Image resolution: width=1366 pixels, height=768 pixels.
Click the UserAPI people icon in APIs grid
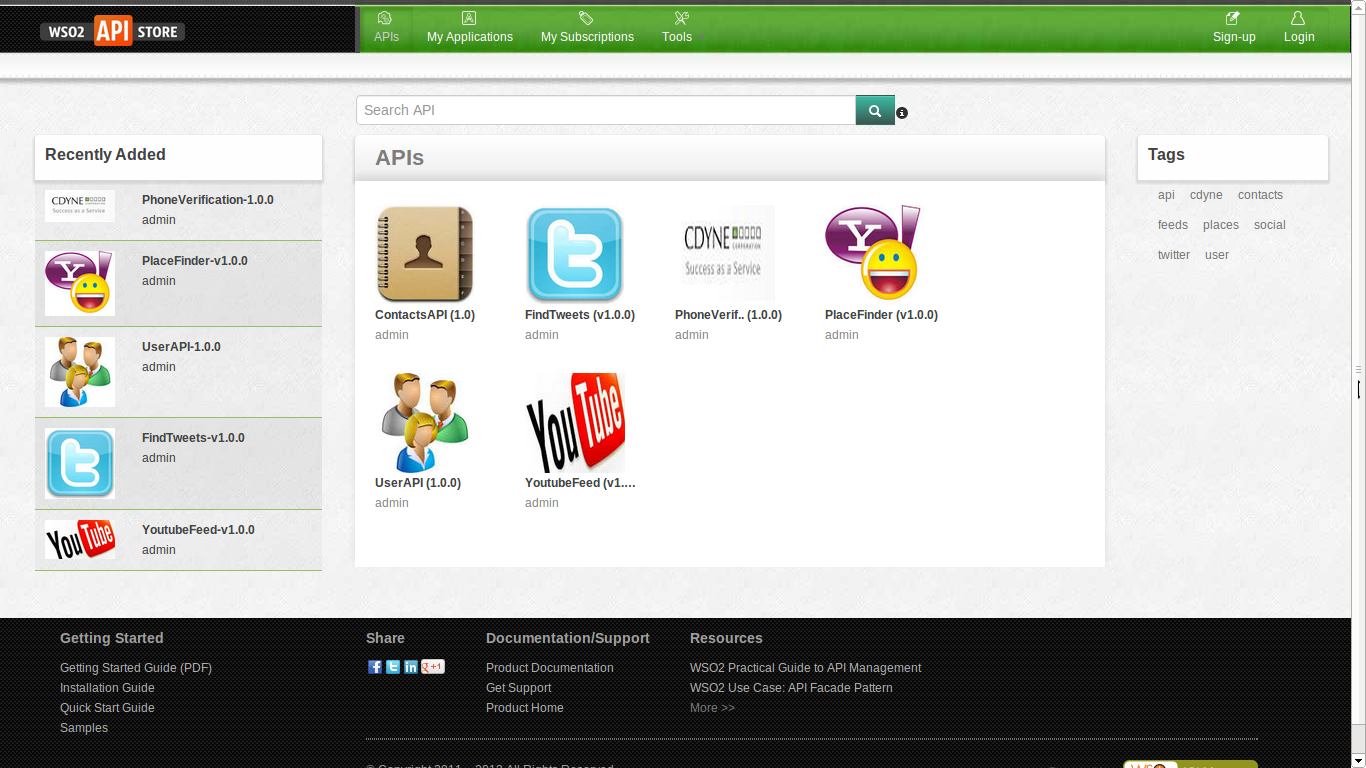(424, 422)
